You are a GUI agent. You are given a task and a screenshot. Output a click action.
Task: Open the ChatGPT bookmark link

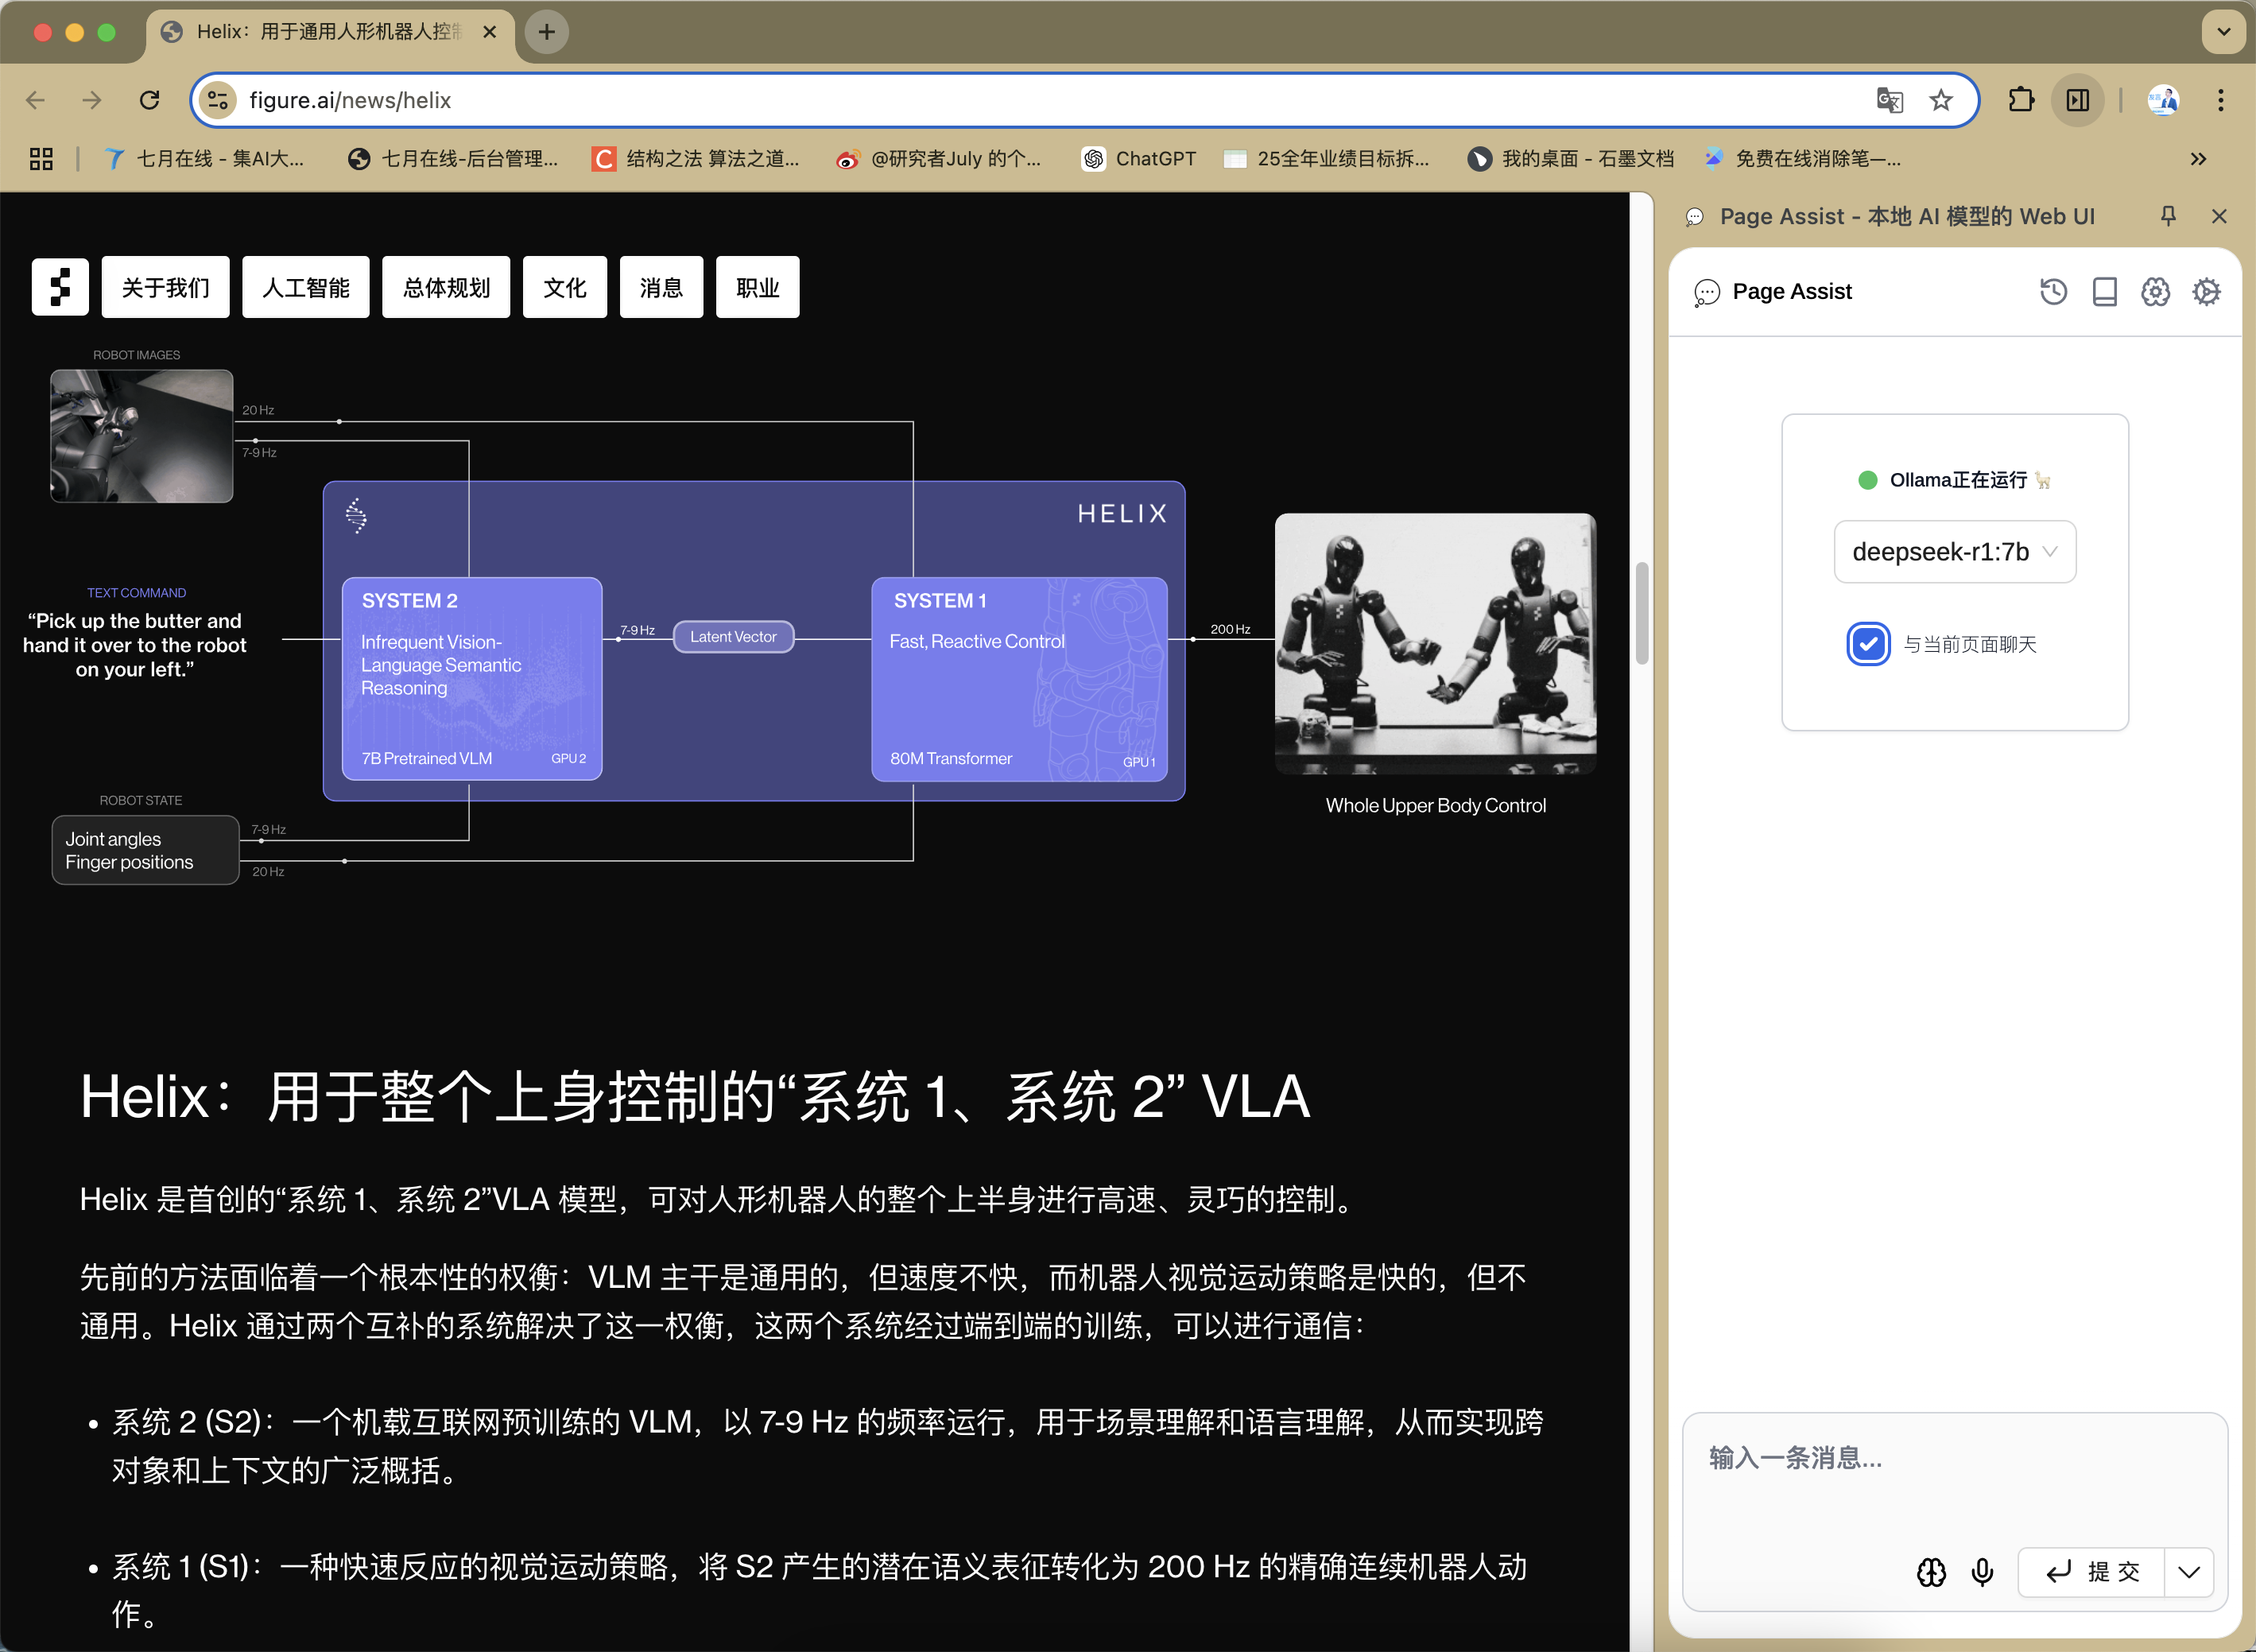click(x=1139, y=159)
